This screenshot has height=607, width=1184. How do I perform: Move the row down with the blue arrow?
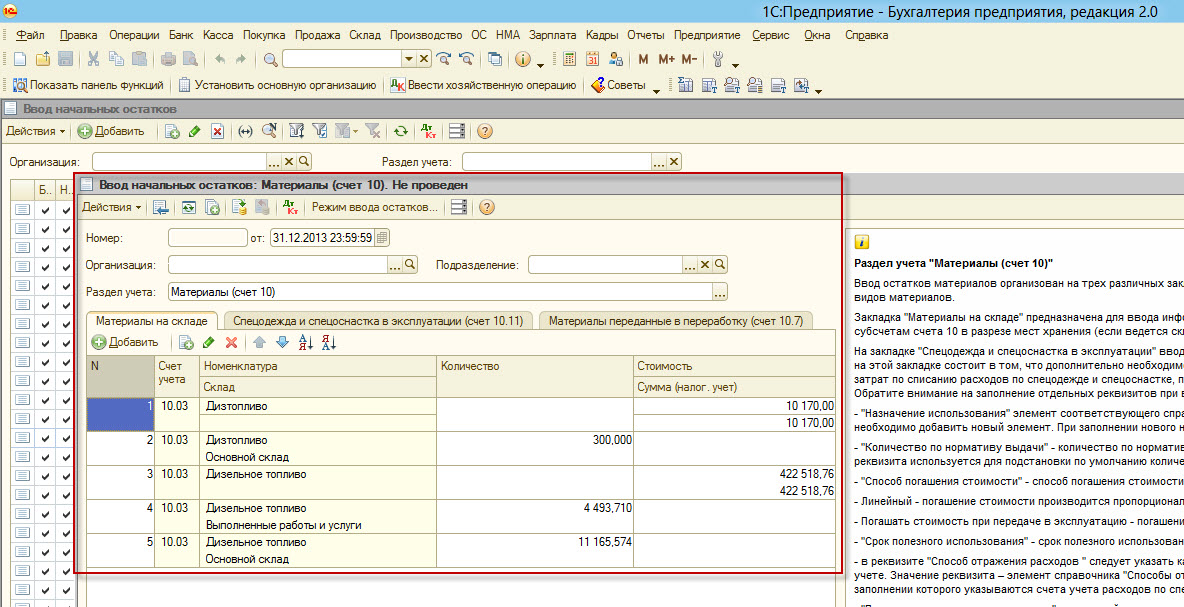282,342
